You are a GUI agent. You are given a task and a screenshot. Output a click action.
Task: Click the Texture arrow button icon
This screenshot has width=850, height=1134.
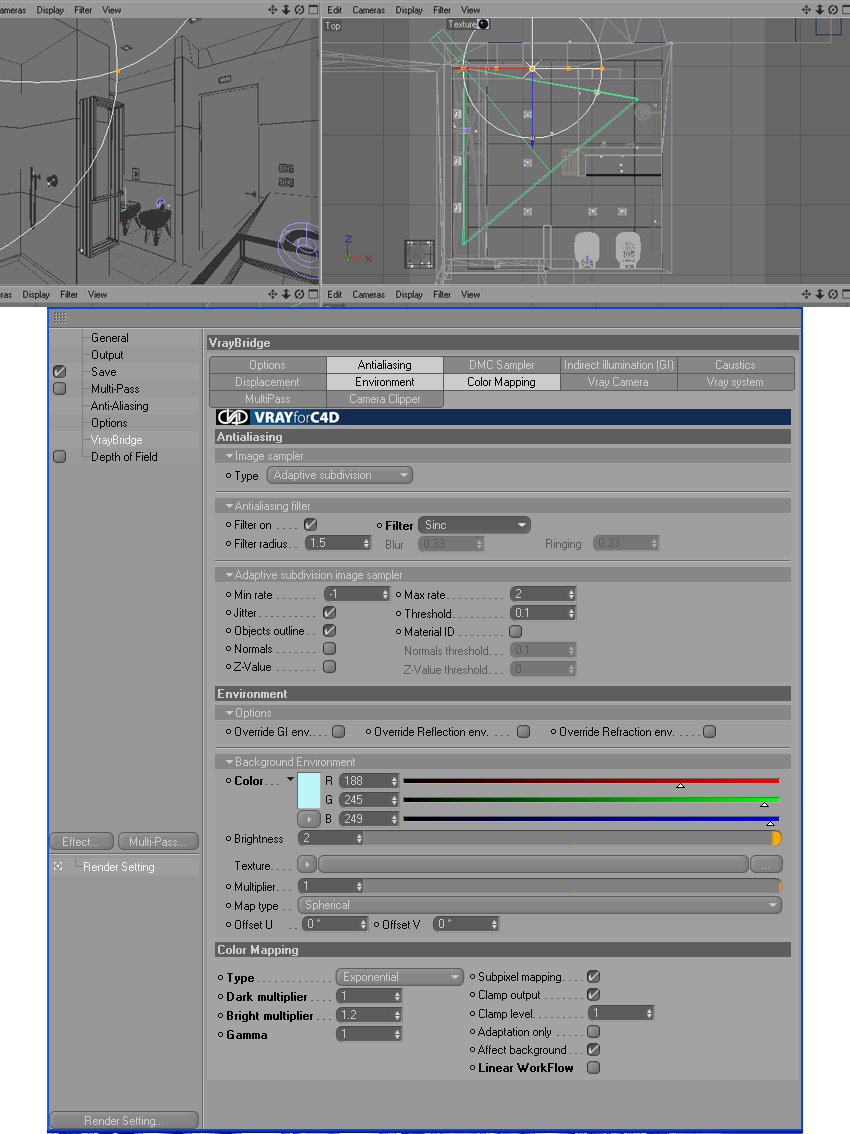[x=307, y=864]
